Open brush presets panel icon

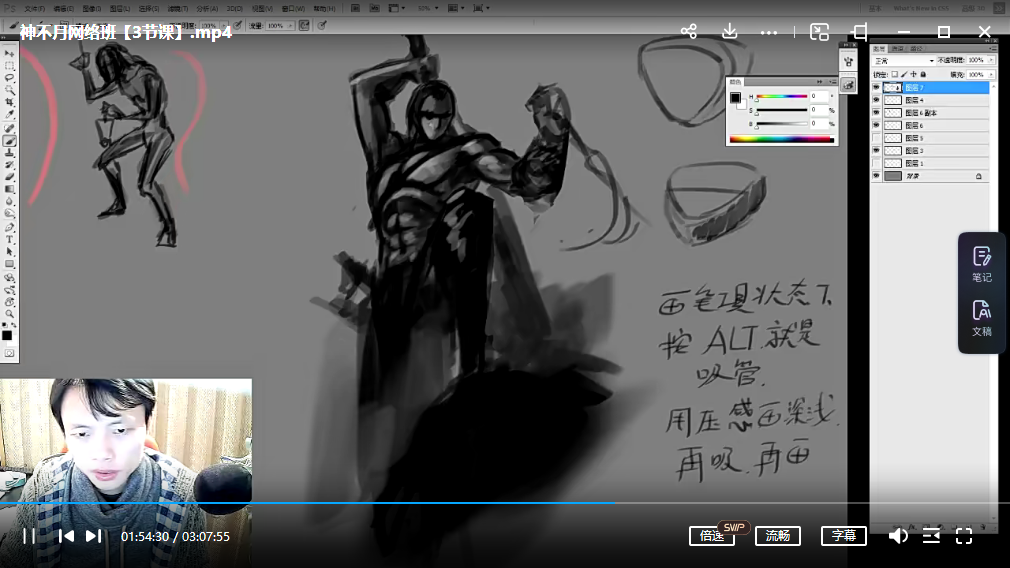click(848, 61)
